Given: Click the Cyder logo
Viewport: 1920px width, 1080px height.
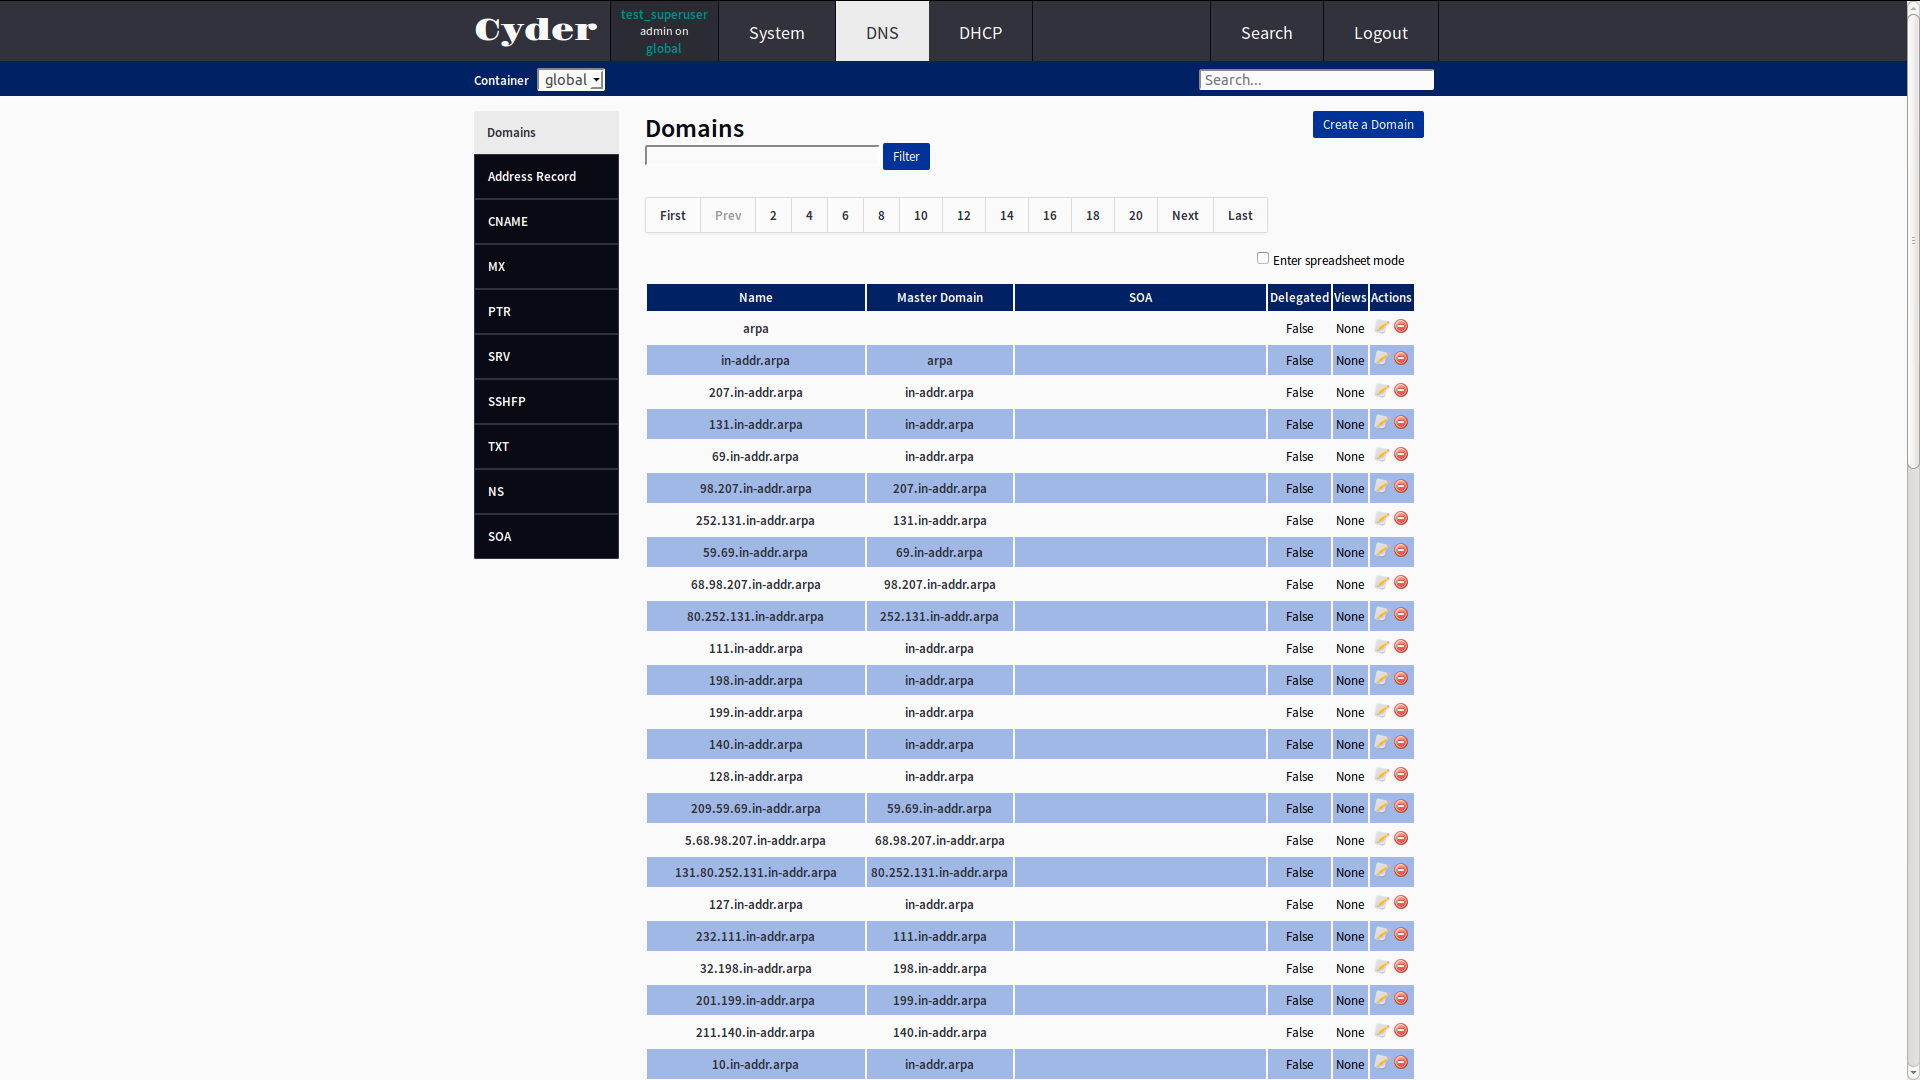Looking at the screenshot, I should tap(536, 31).
